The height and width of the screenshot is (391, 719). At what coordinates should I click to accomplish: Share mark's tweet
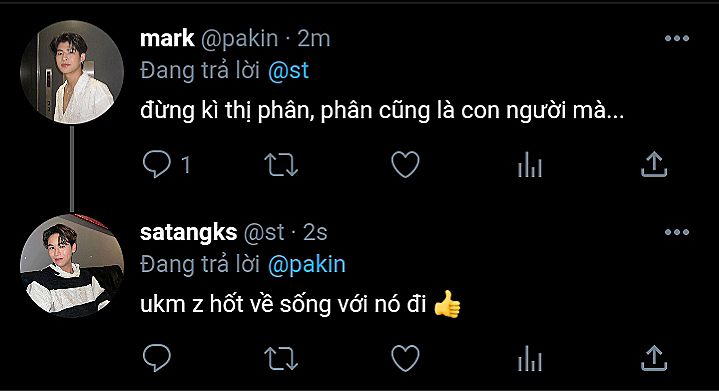pyautogui.click(x=654, y=164)
